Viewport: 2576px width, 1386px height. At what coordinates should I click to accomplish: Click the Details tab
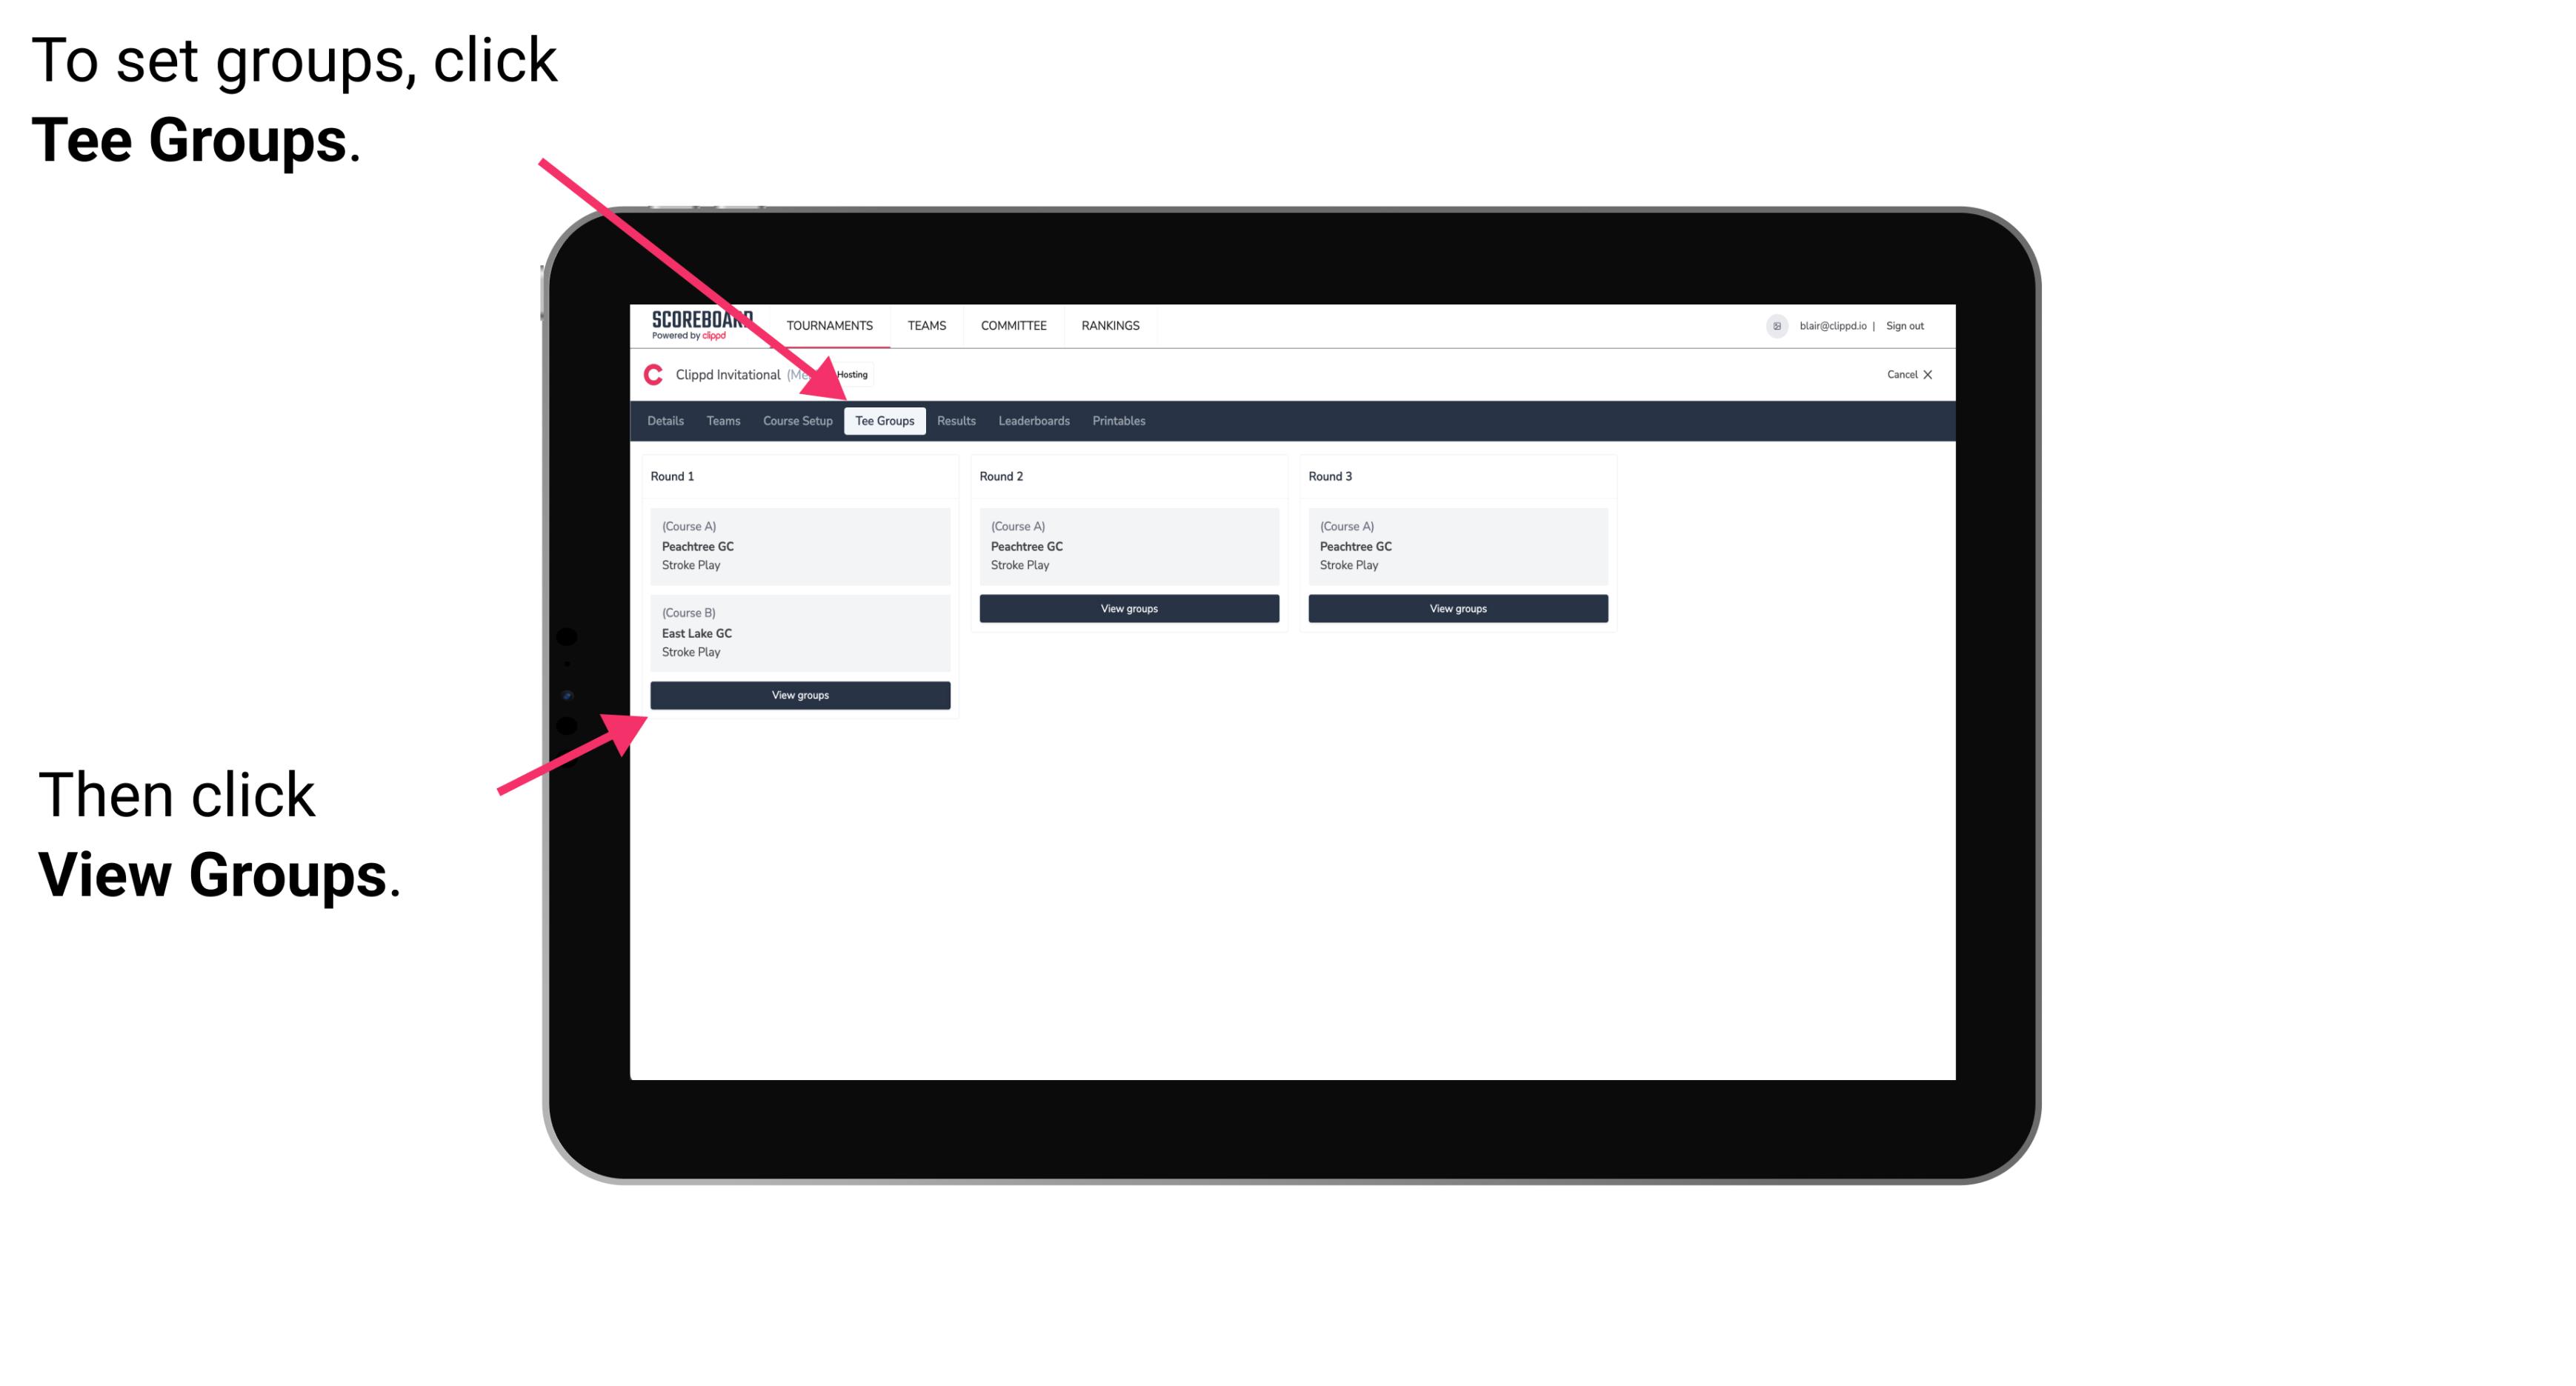coord(668,420)
